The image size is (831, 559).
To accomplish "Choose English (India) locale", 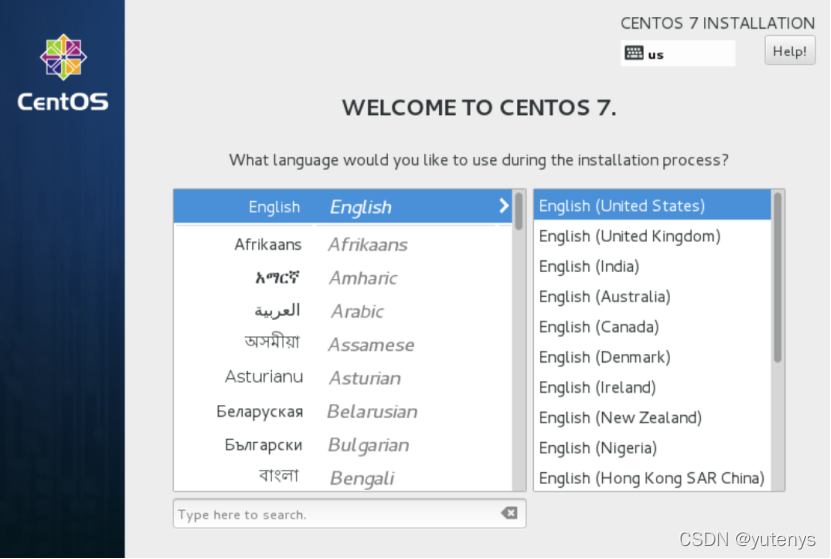I will coord(652,266).
